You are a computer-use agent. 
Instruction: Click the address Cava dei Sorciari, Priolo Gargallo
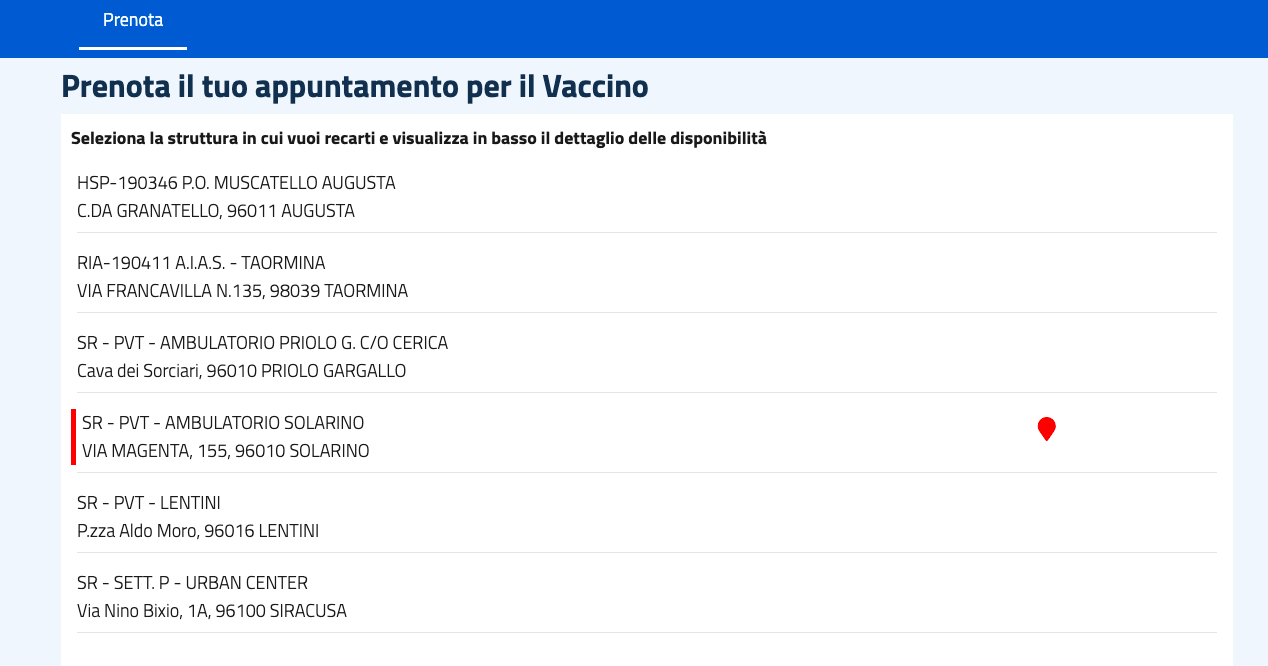click(241, 370)
